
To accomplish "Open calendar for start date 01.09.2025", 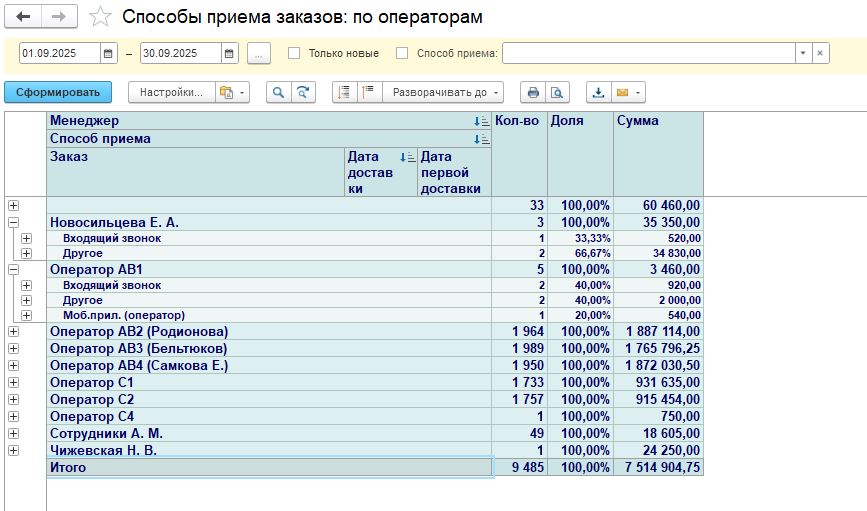I will pyautogui.click(x=109, y=53).
